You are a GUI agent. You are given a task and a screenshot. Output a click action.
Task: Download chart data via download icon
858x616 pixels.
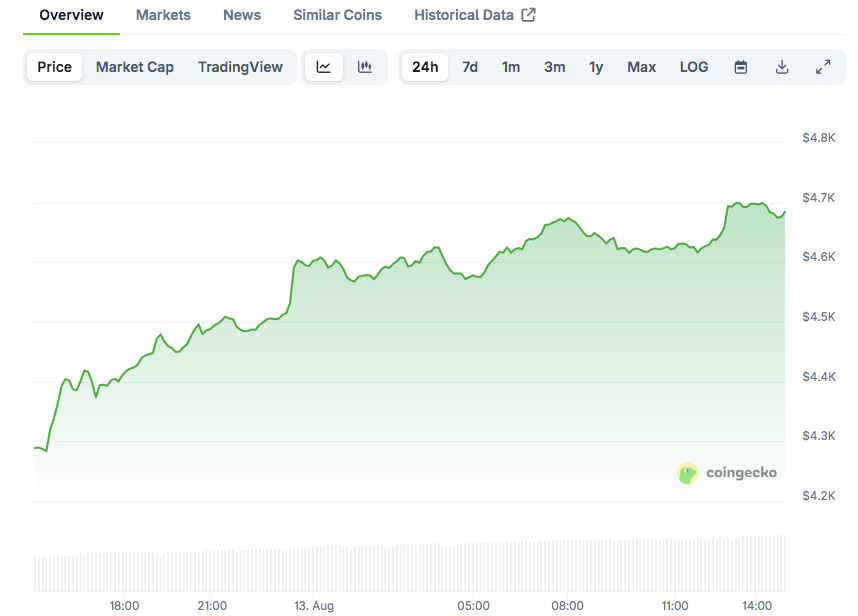tap(782, 67)
